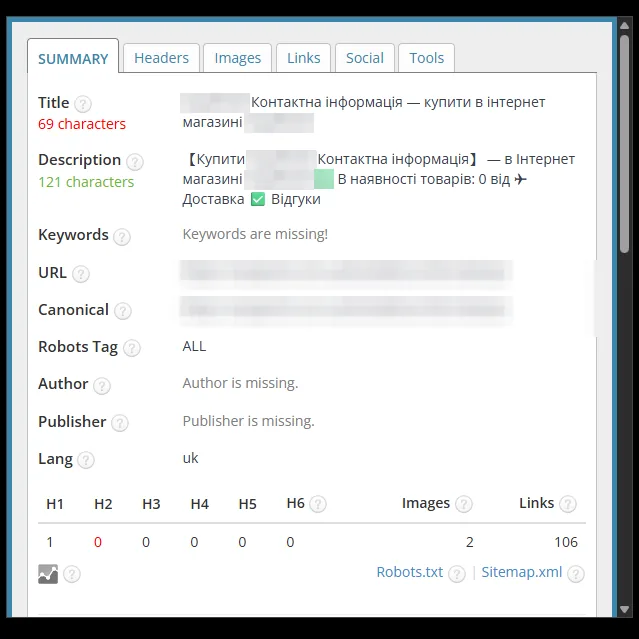
Task: Click the scrollbar down arrow
Action: point(624,609)
